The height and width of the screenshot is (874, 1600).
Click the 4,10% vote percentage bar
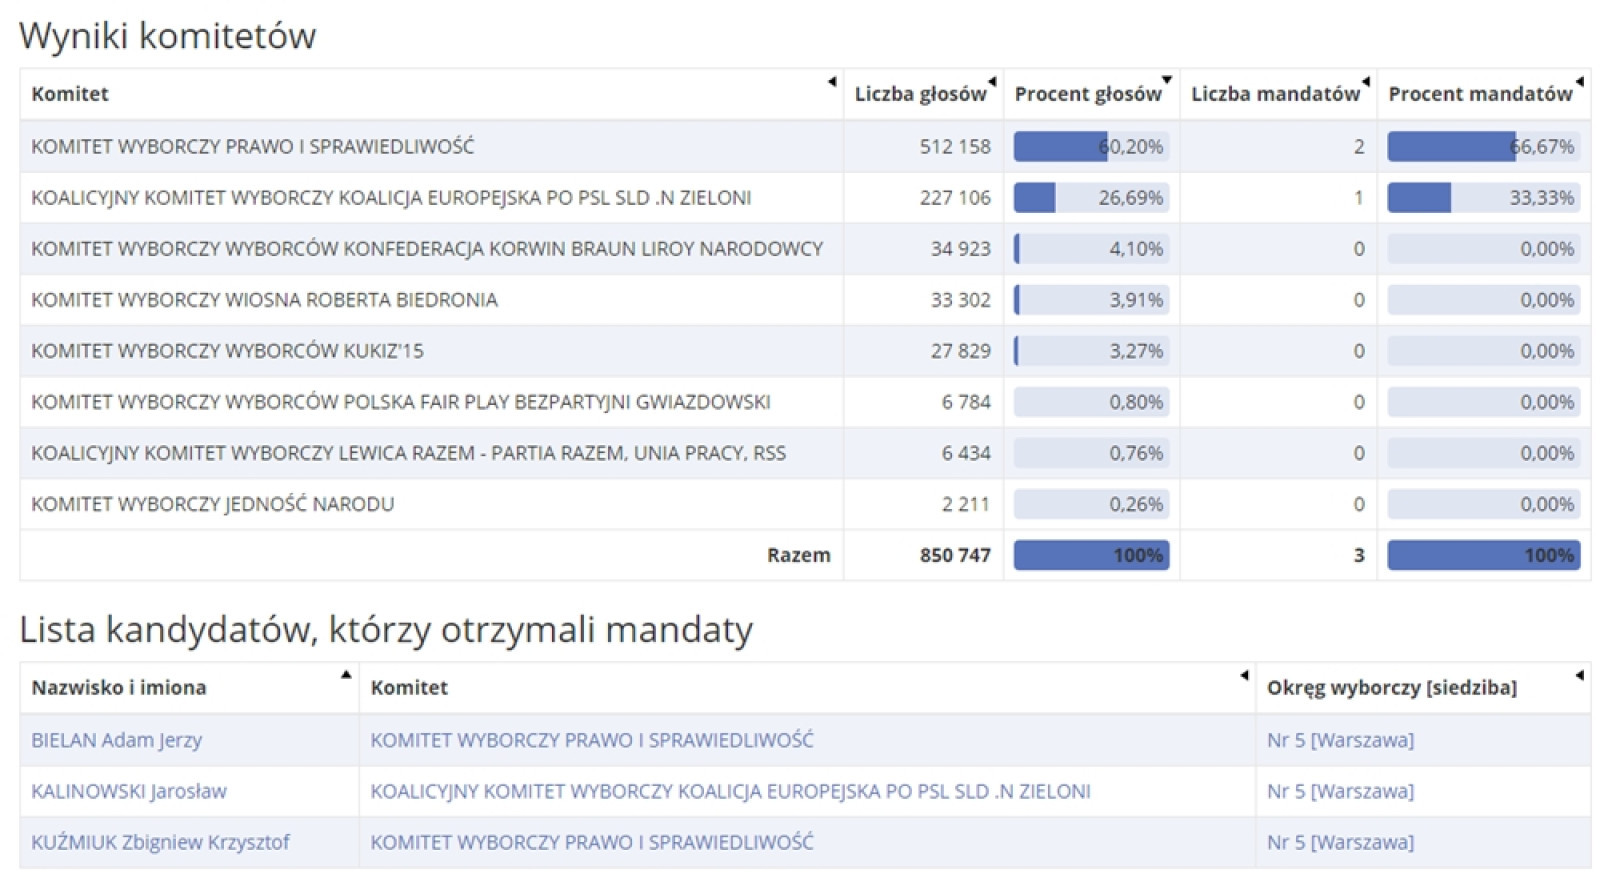[x=1091, y=248]
